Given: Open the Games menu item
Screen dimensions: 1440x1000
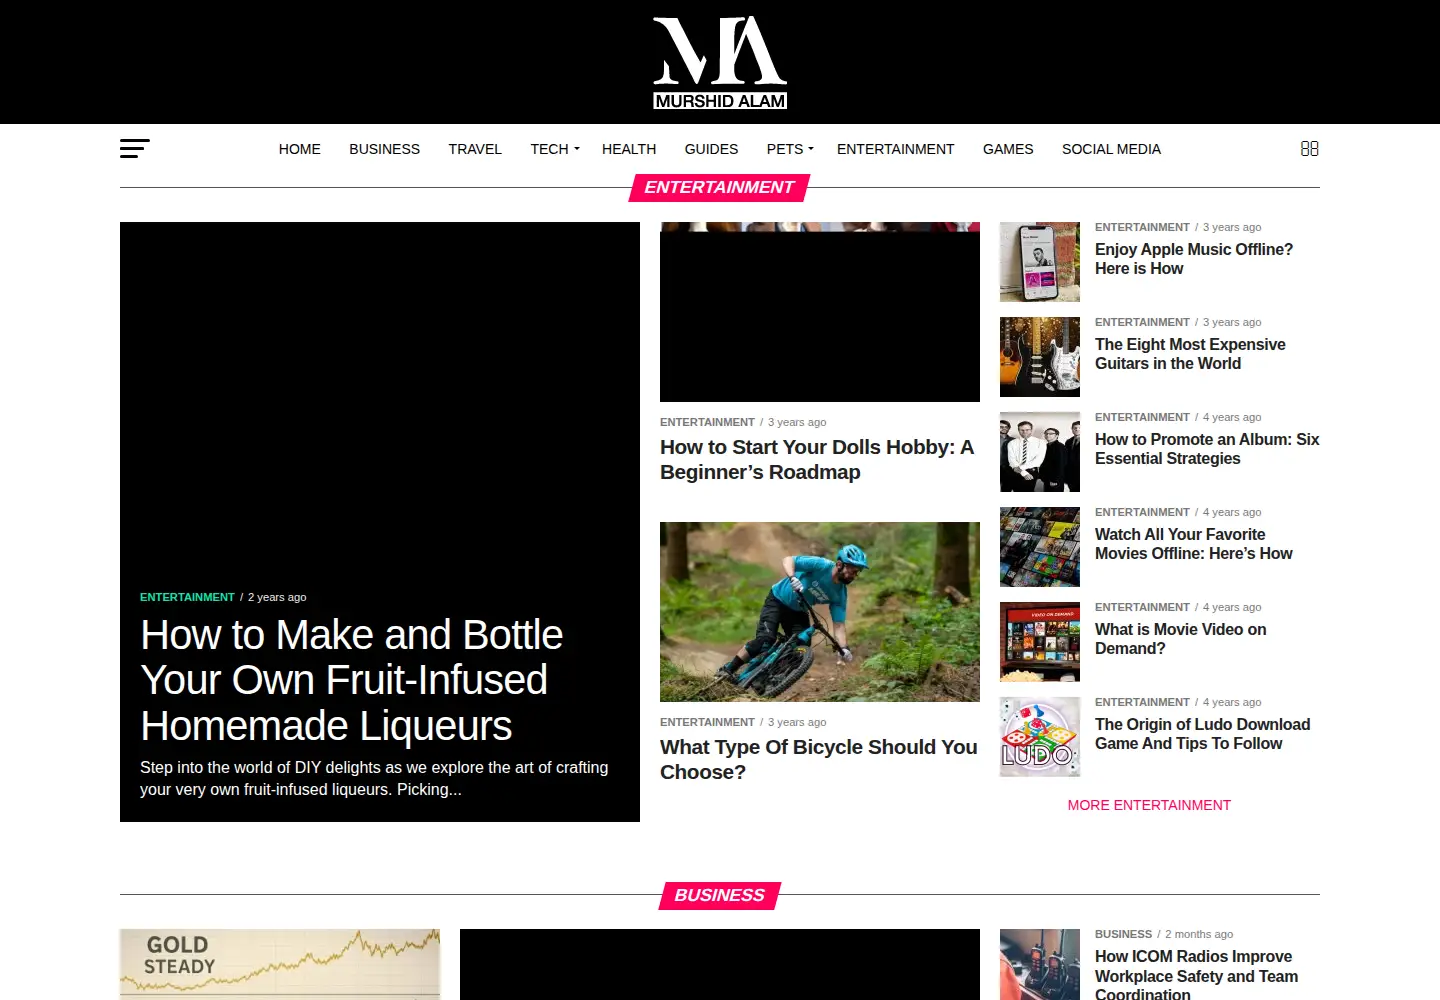Looking at the screenshot, I should pyautogui.click(x=1008, y=149).
